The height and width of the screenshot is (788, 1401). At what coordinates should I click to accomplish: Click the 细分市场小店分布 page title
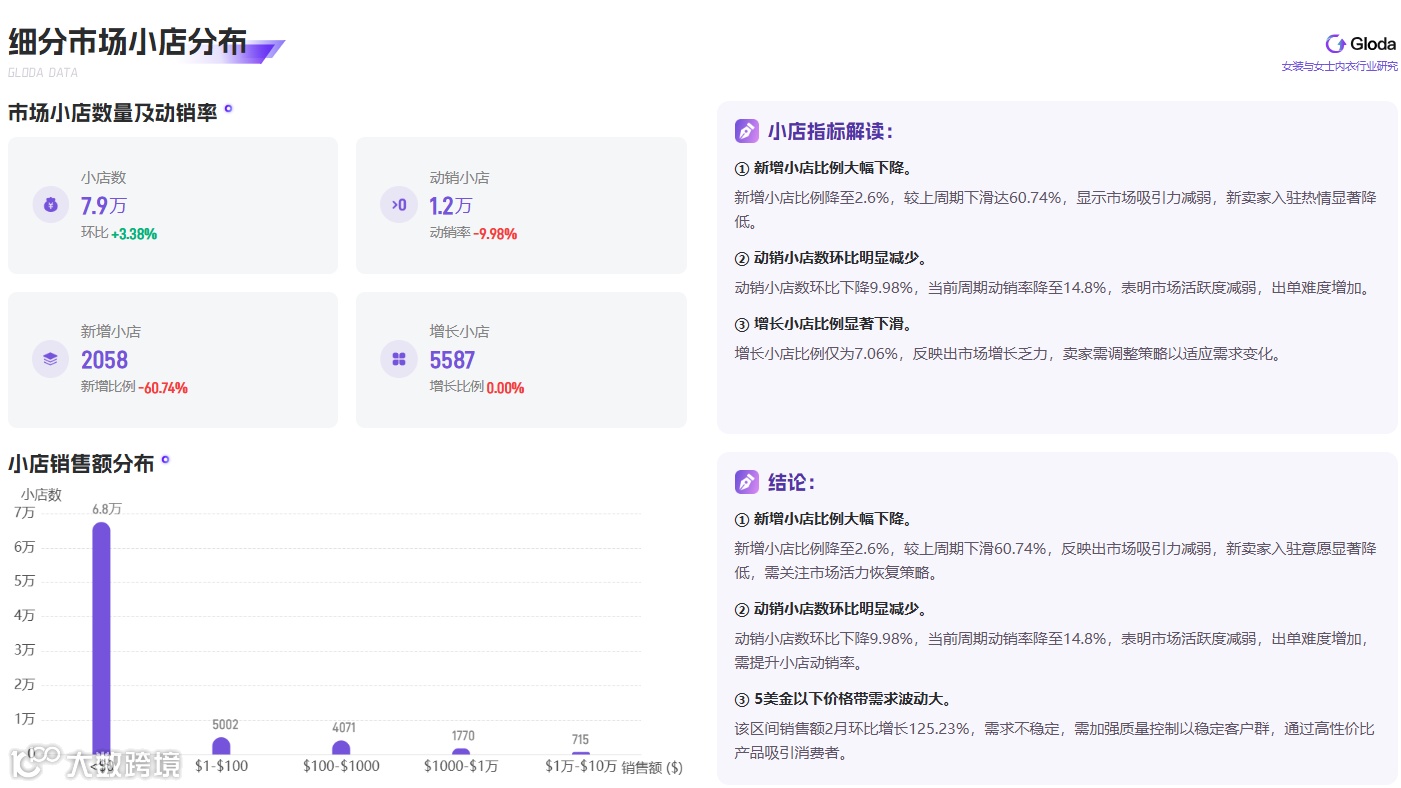coord(127,41)
